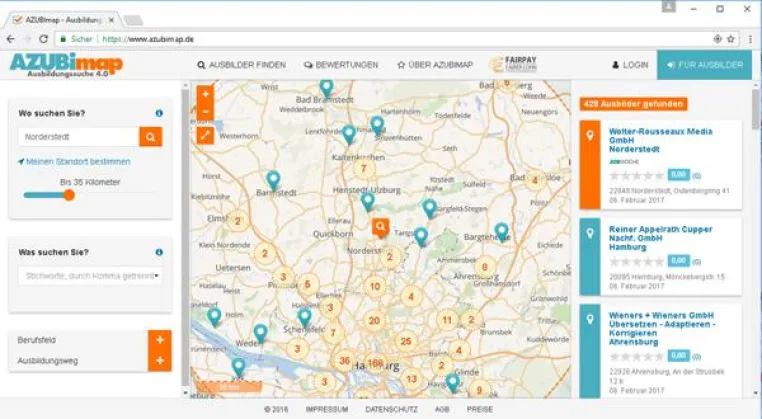The width and height of the screenshot is (762, 419).
Task: Adjust the 'Bis 35 Kilometer' radius slider handle
Action: 69,195
